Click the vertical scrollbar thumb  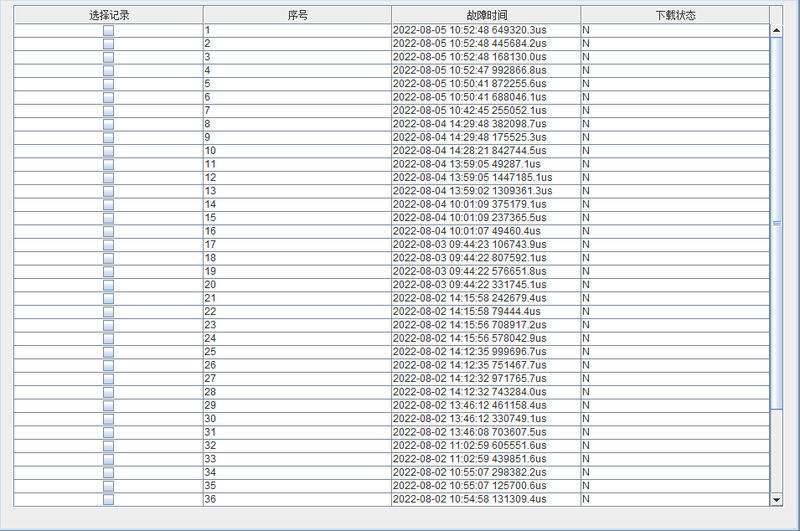pyautogui.click(x=776, y=223)
